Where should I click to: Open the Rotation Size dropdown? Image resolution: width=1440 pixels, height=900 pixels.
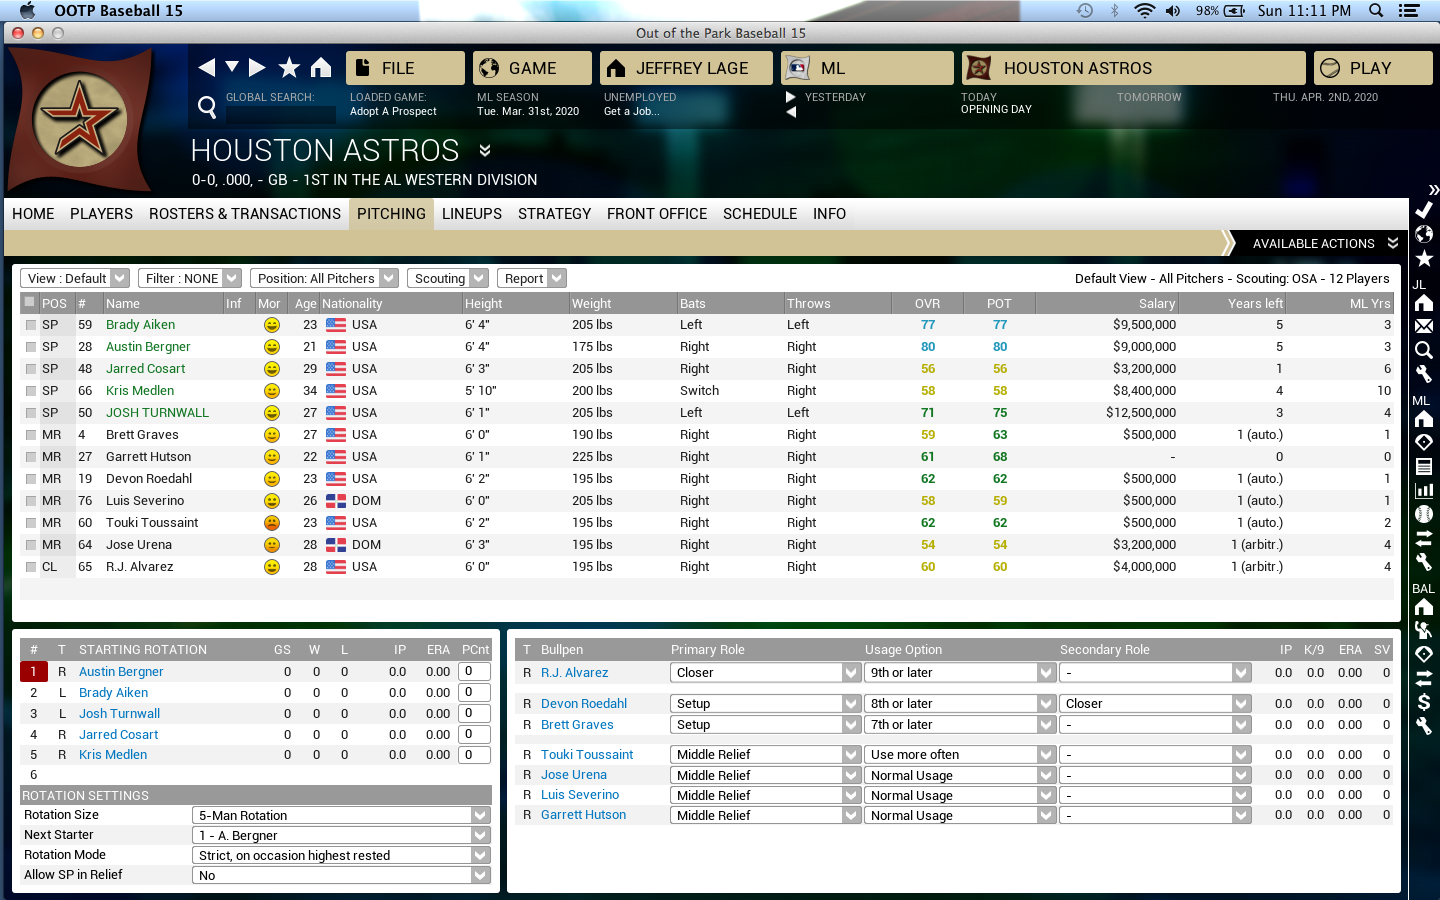coord(340,815)
